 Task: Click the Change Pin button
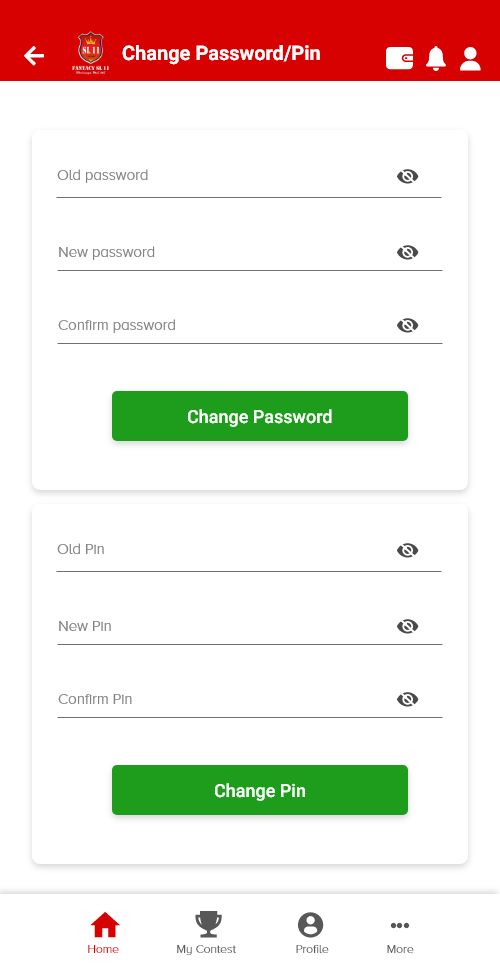(x=260, y=790)
